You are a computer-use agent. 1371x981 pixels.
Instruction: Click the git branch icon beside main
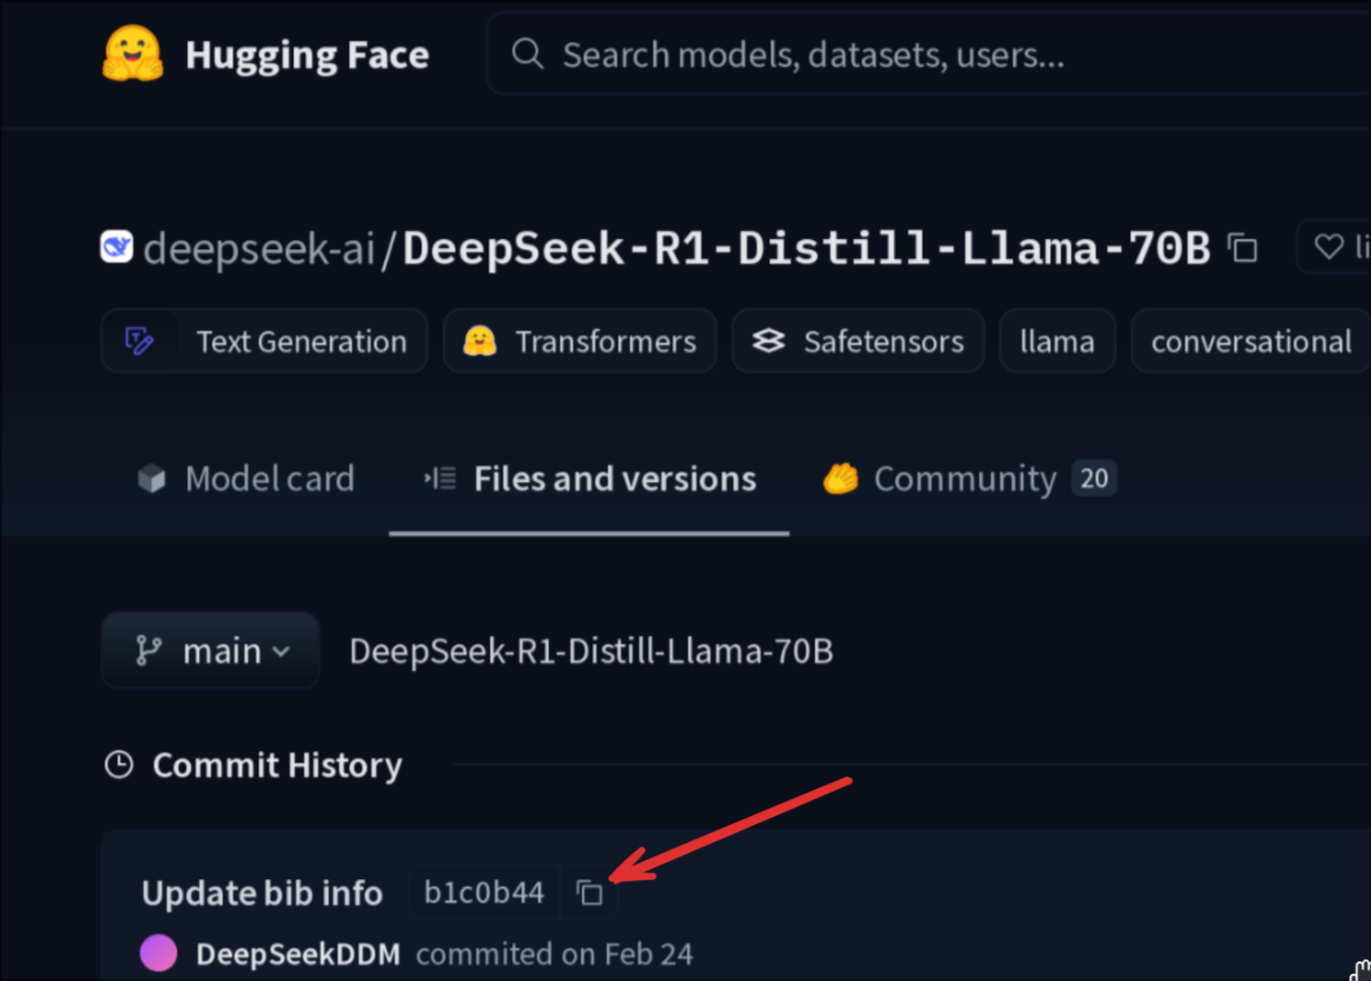point(149,651)
